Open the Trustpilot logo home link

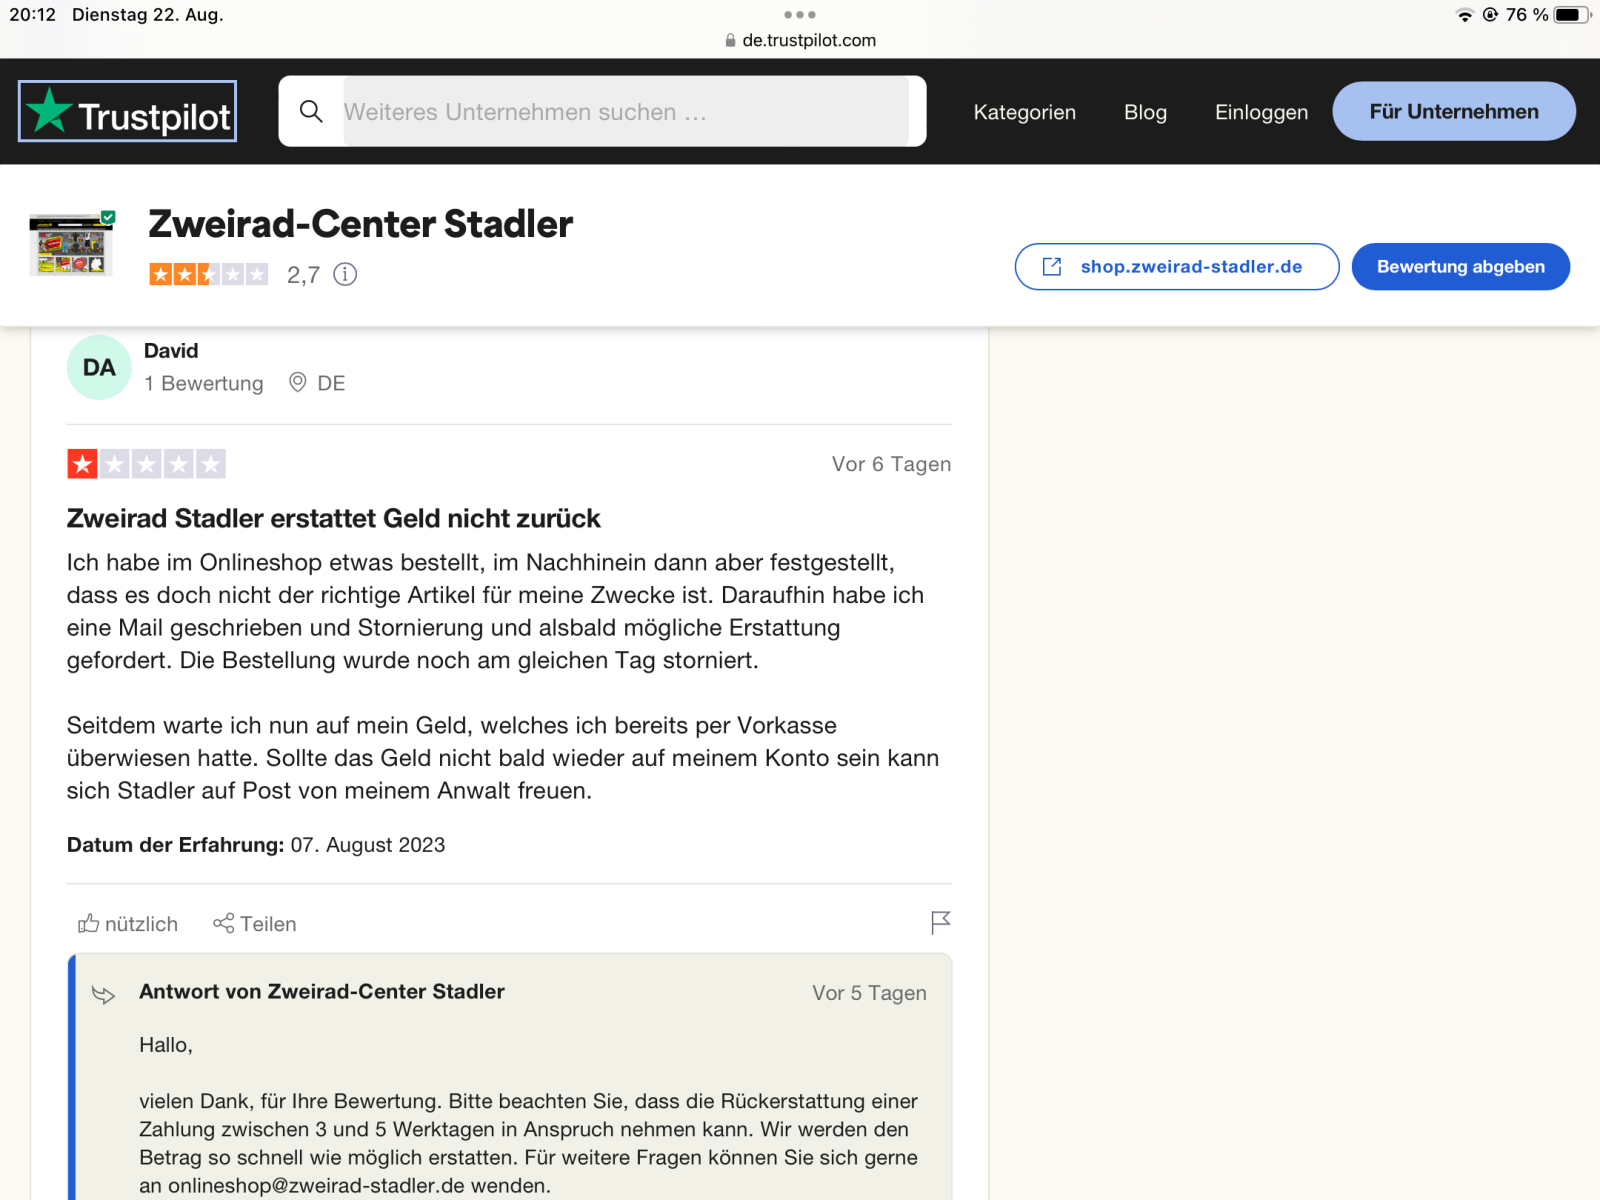tap(128, 111)
